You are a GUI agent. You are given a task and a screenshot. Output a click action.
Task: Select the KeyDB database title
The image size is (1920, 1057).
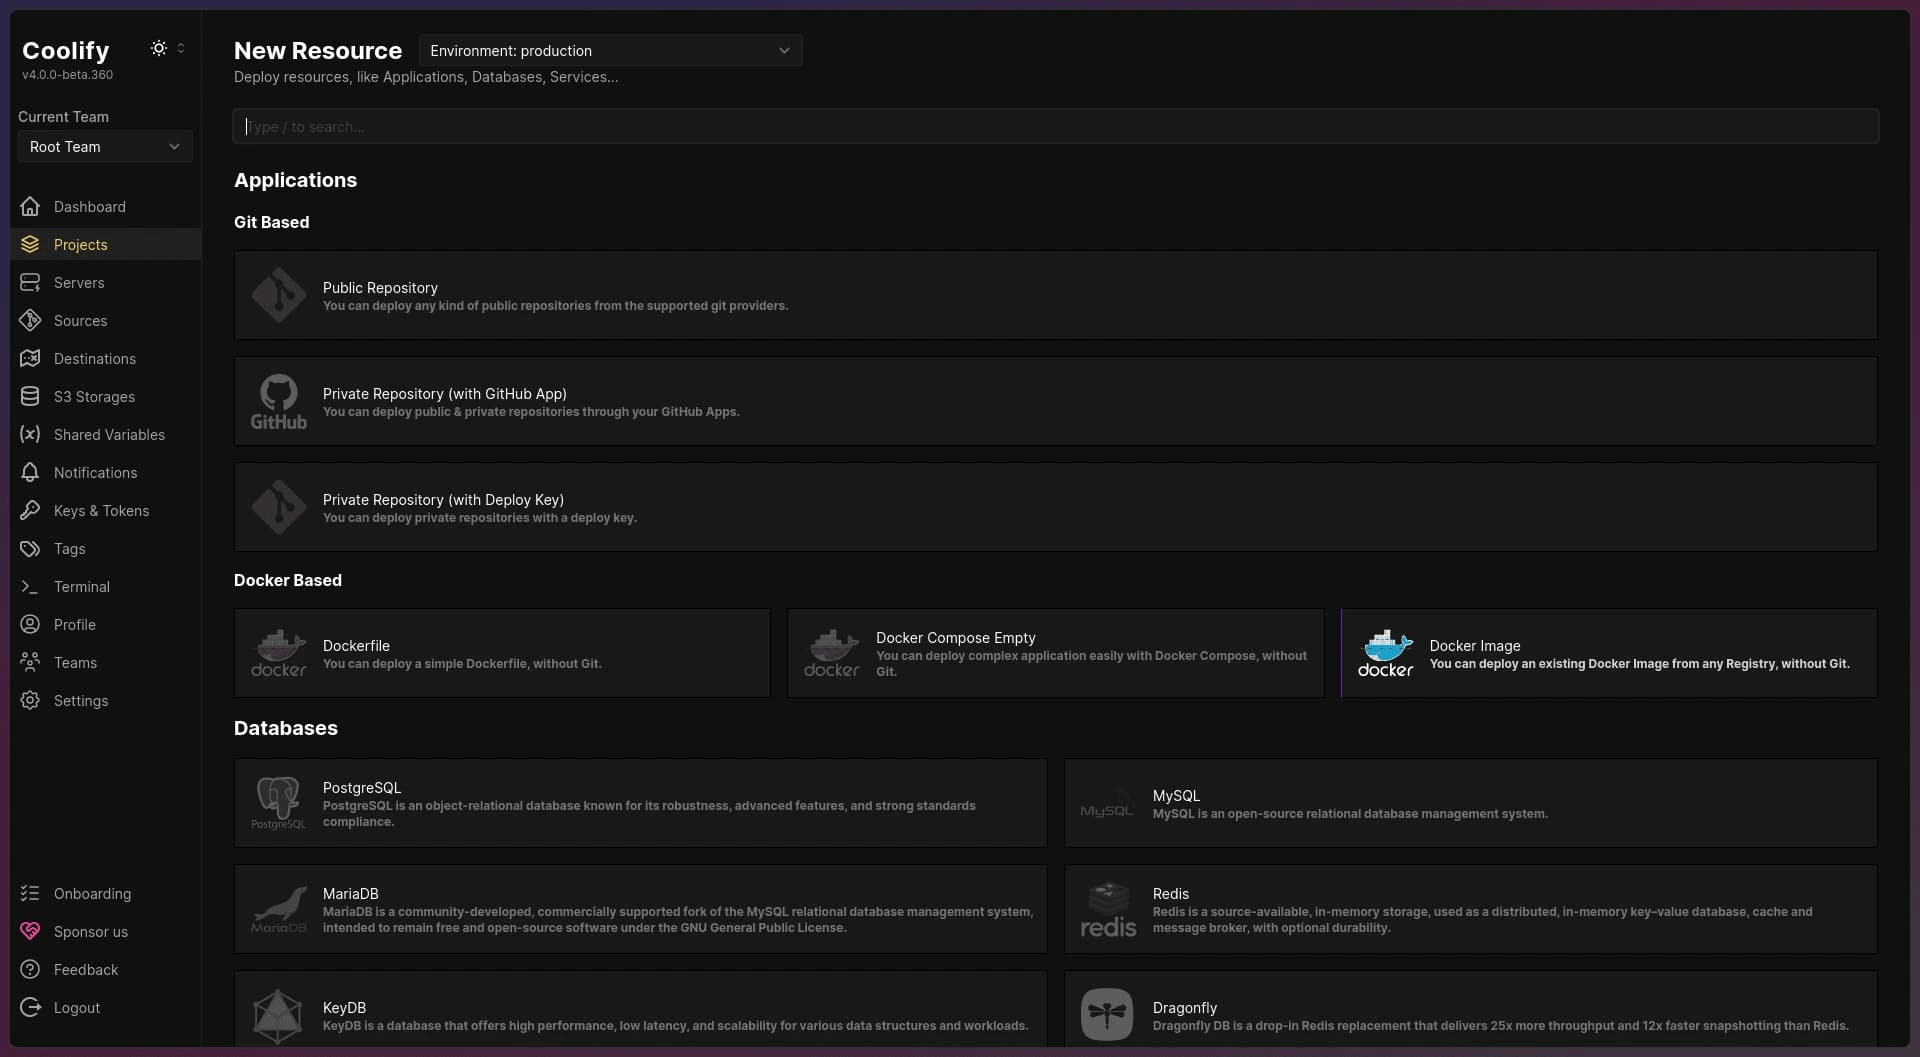click(344, 1007)
